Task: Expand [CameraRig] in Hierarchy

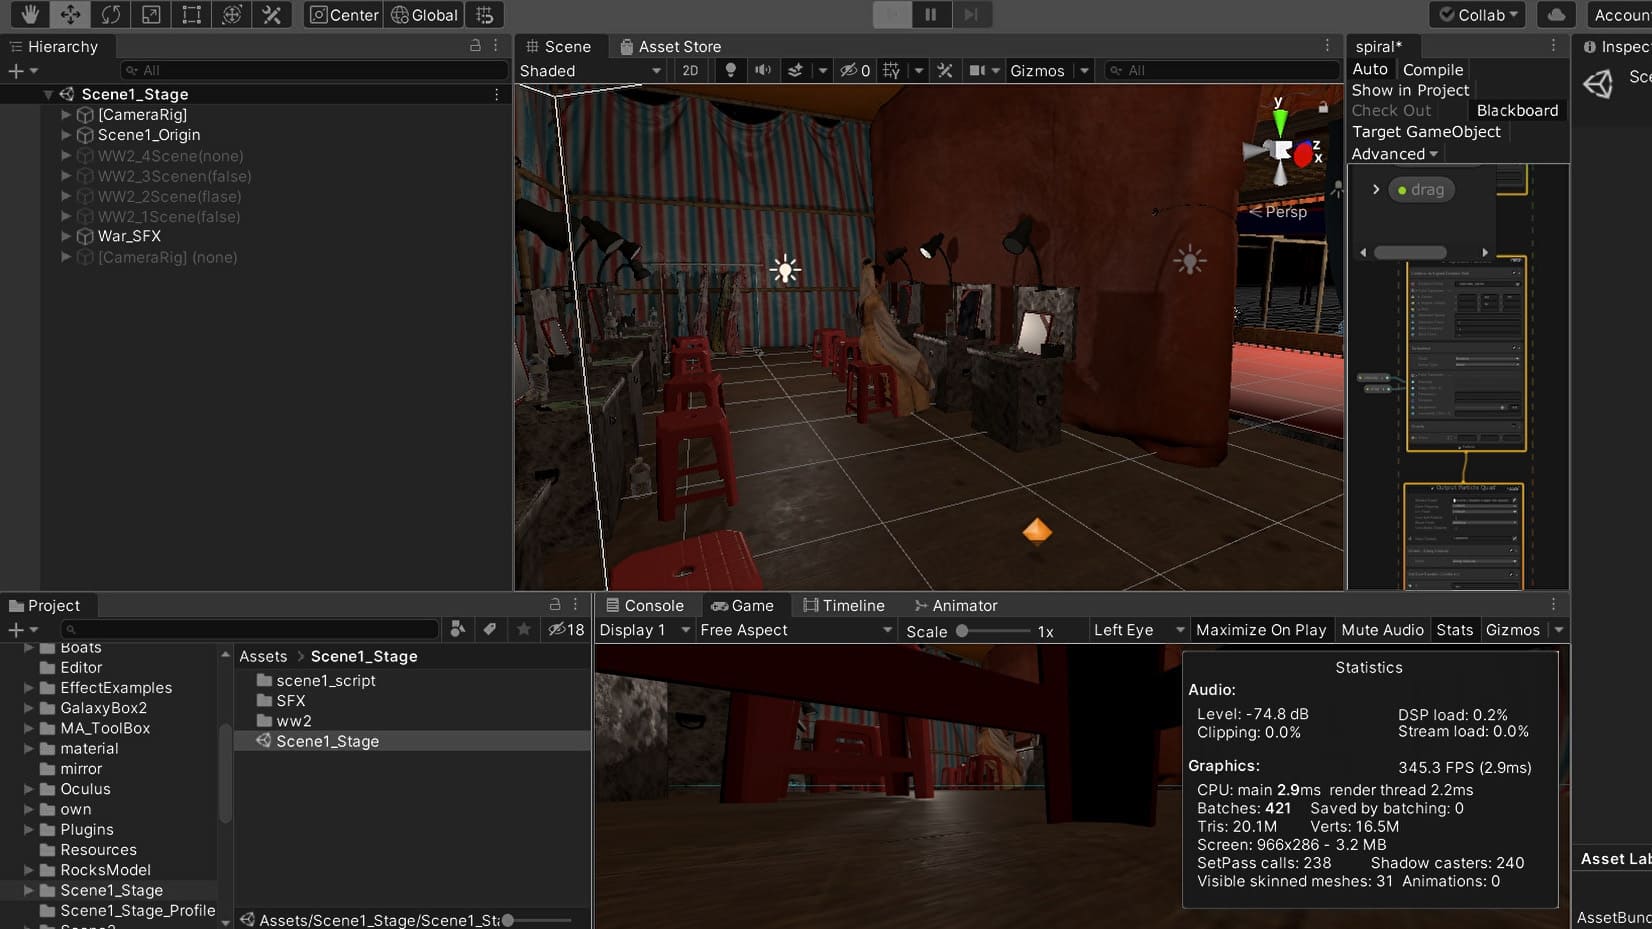Action: [66, 115]
